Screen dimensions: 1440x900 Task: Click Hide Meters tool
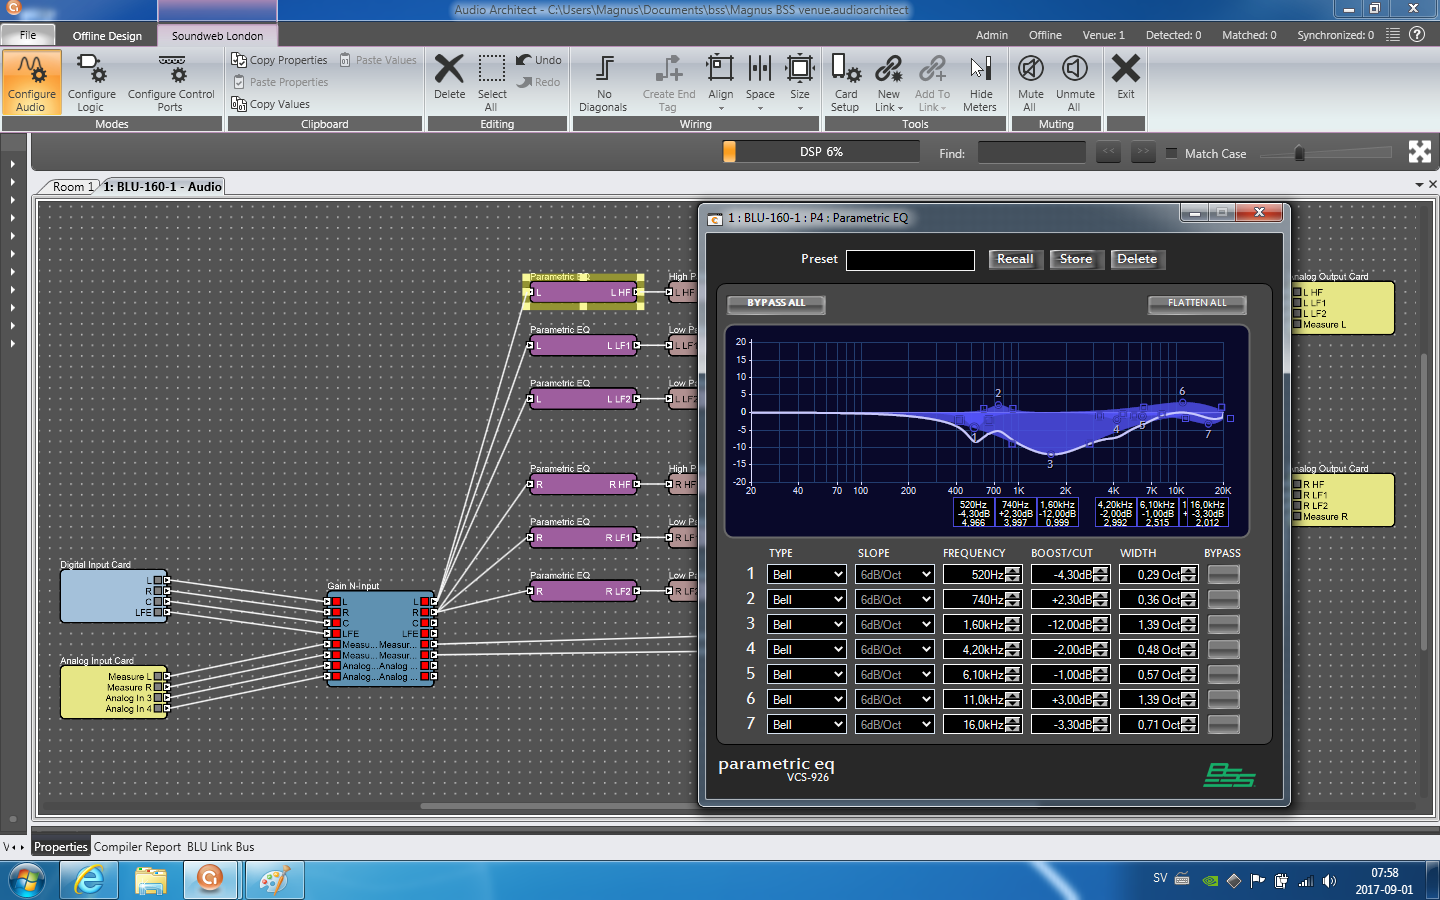980,83
